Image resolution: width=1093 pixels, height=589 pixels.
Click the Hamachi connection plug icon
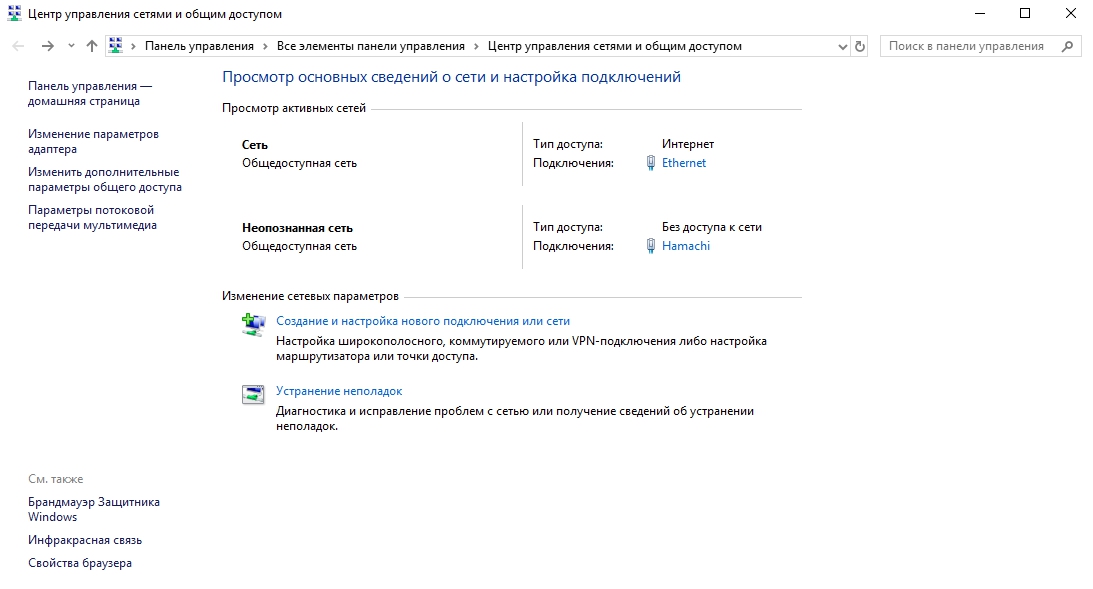(x=651, y=246)
